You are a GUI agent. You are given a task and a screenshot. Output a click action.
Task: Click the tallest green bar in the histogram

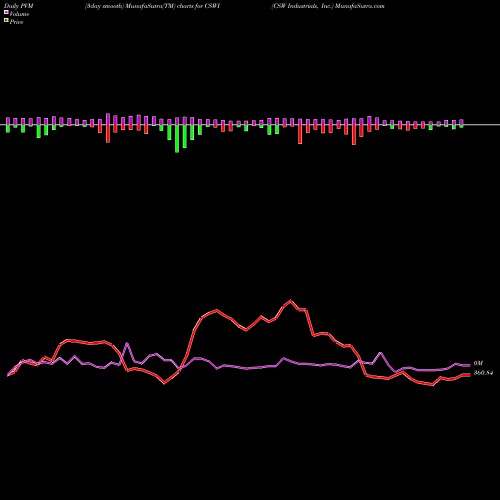pos(177,139)
